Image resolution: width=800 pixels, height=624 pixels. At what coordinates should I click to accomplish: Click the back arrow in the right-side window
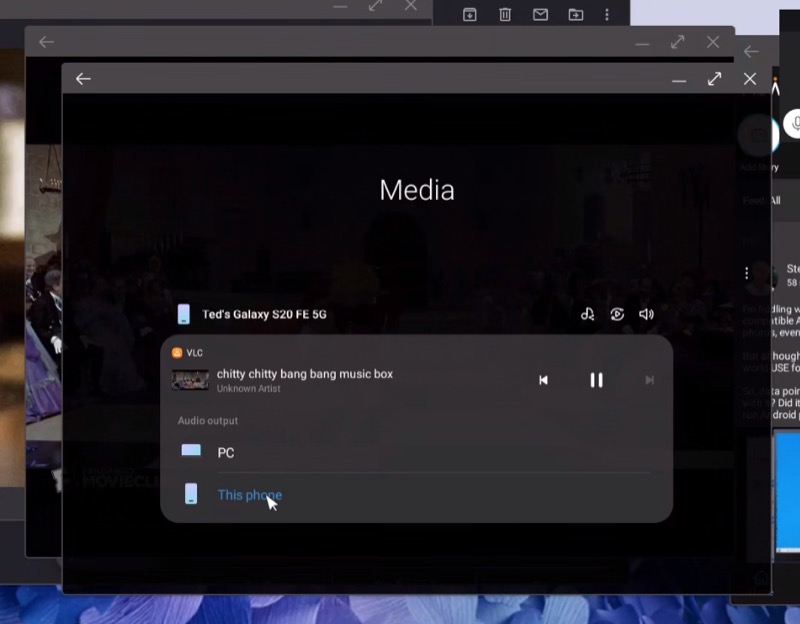click(751, 52)
